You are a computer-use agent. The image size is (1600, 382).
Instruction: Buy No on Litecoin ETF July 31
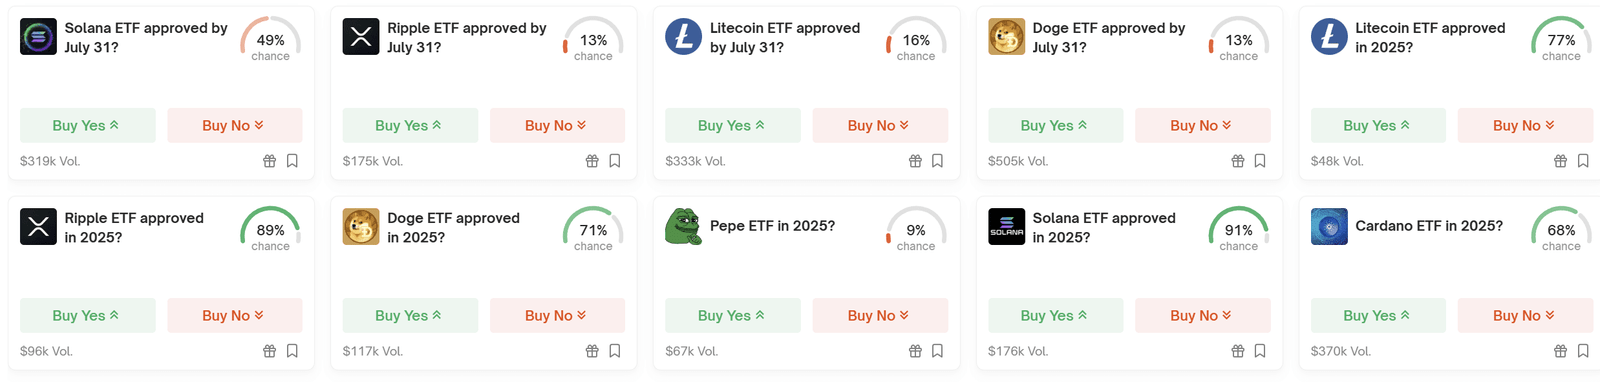880,125
